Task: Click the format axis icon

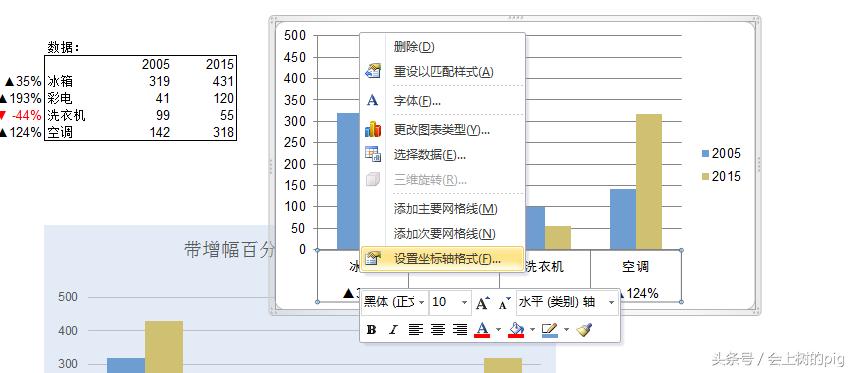Action: coord(373,259)
